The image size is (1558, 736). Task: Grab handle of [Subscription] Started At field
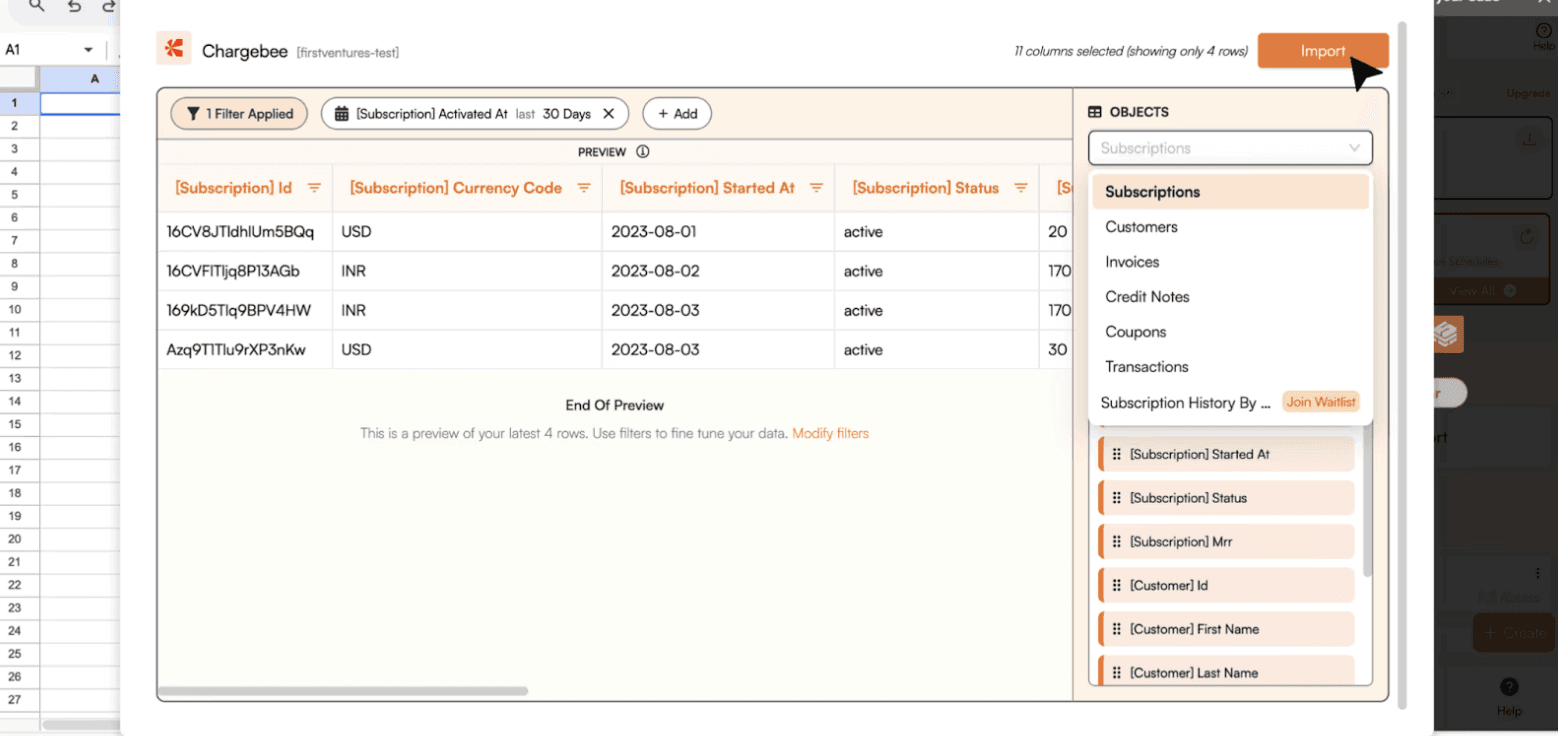pyautogui.click(x=1117, y=454)
